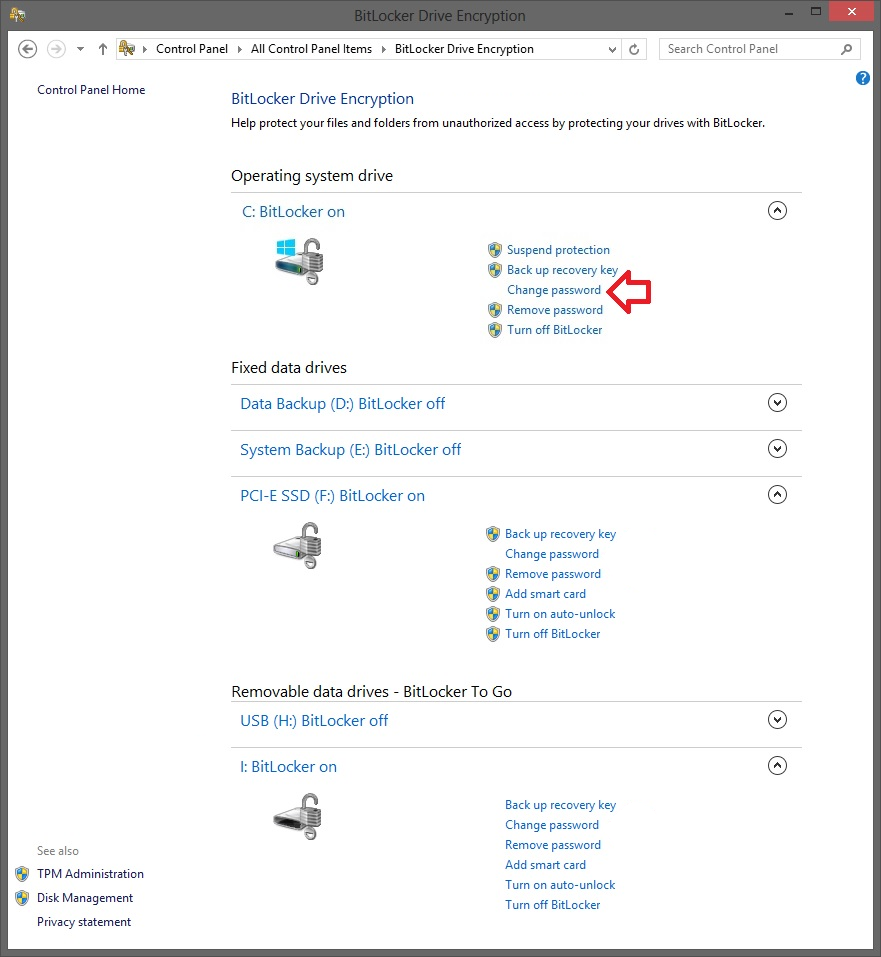Open TPM Administration link
The height and width of the screenshot is (957, 881).
click(90, 874)
